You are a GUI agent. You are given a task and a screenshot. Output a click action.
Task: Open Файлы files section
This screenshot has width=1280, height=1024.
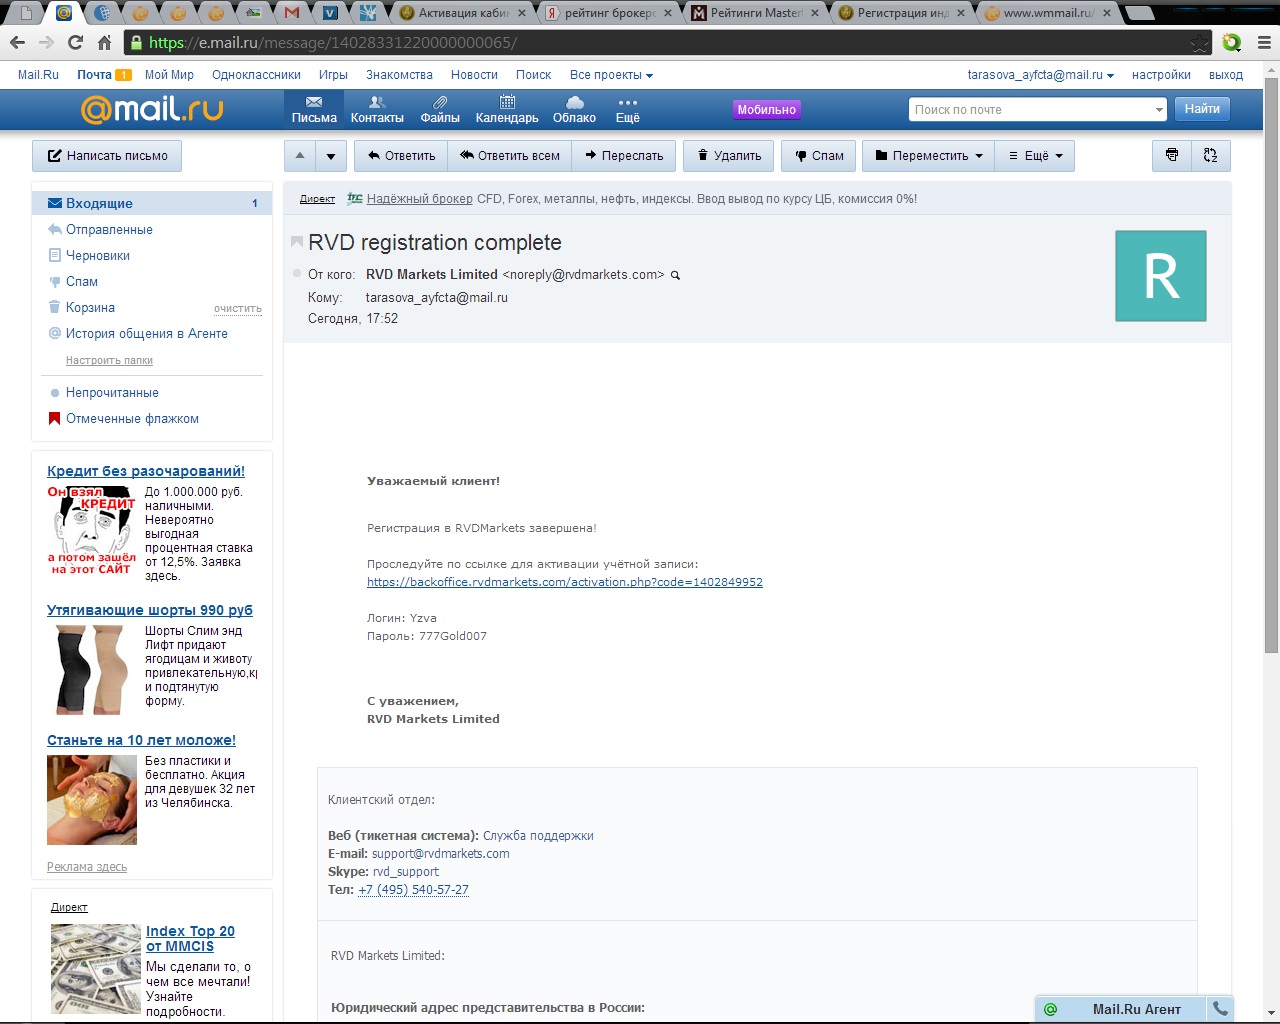coord(440,110)
